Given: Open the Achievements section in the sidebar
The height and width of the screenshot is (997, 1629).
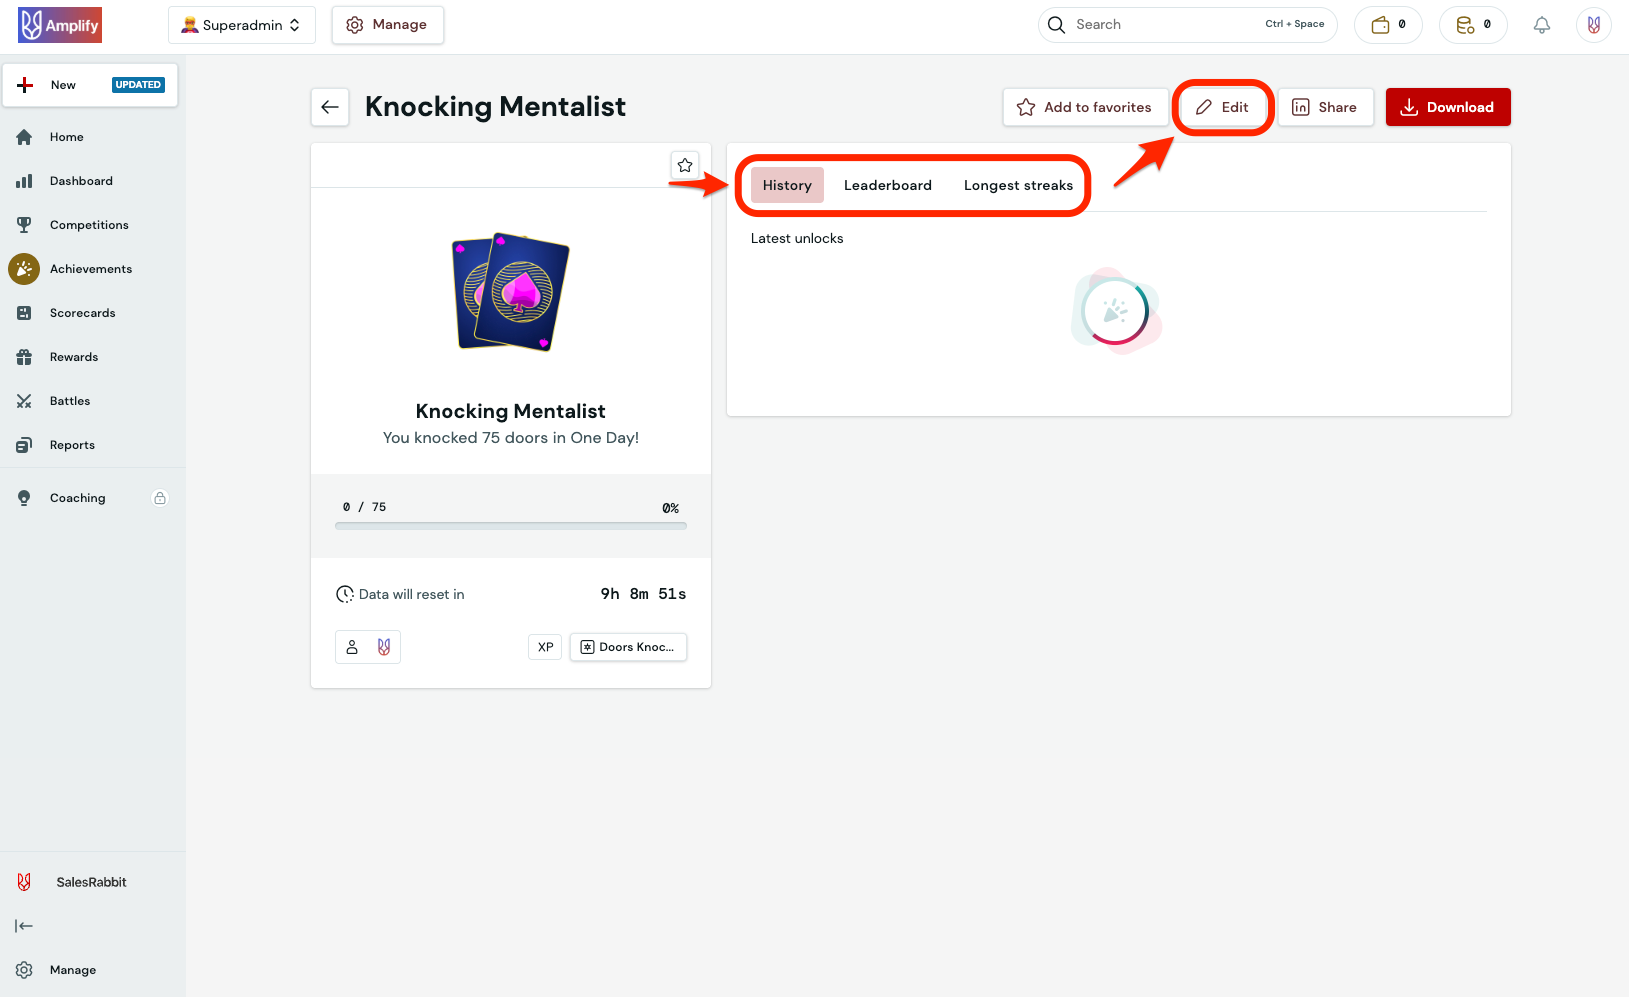Looking at the screenshot, I should click(x=90, y=268).
